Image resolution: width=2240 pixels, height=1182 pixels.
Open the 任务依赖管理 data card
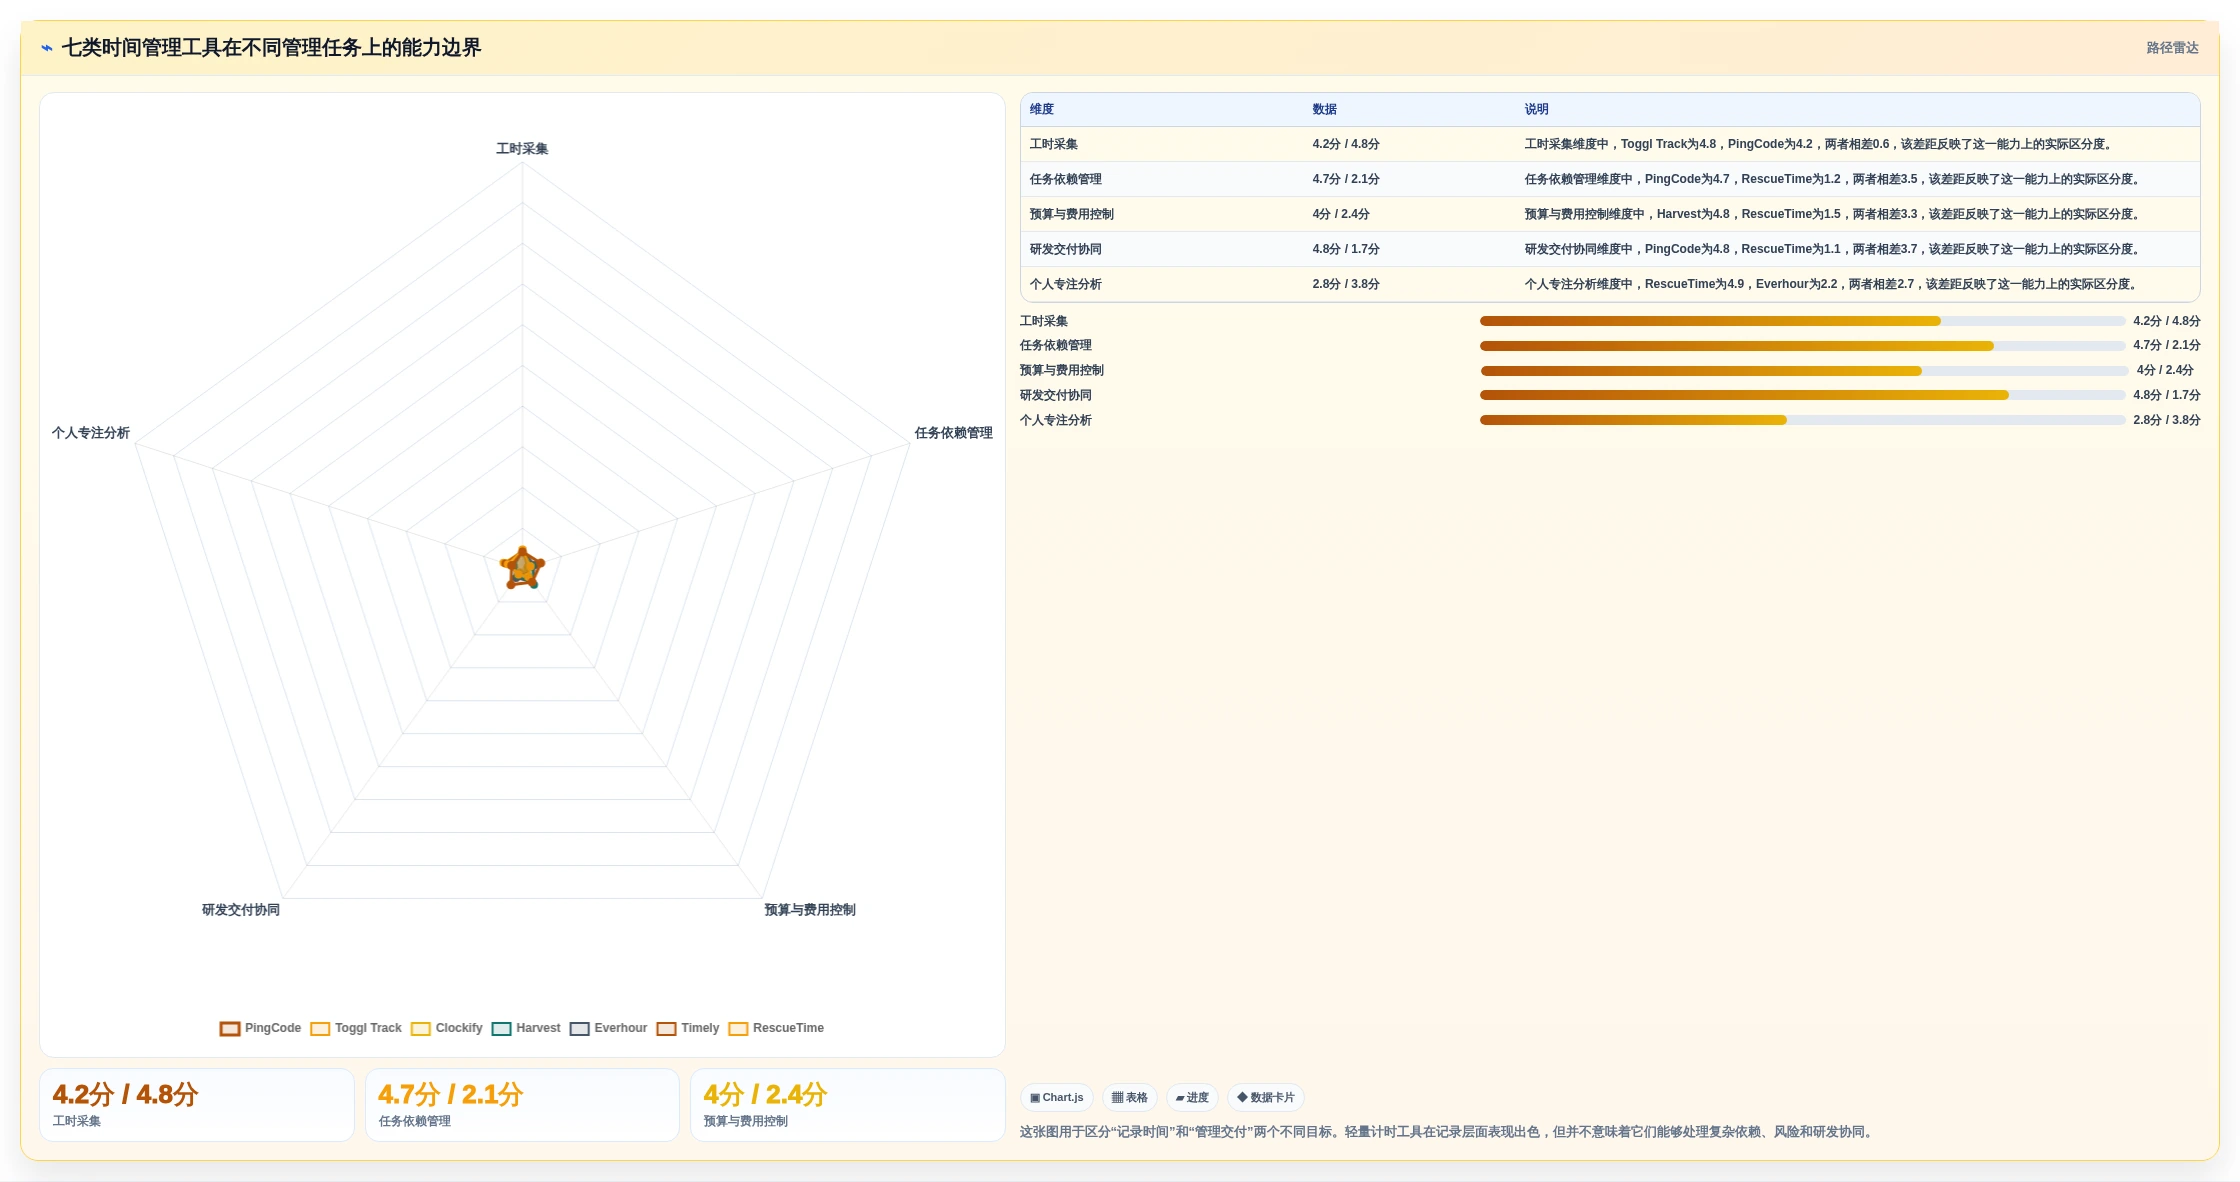click(x=522, y=1105)
